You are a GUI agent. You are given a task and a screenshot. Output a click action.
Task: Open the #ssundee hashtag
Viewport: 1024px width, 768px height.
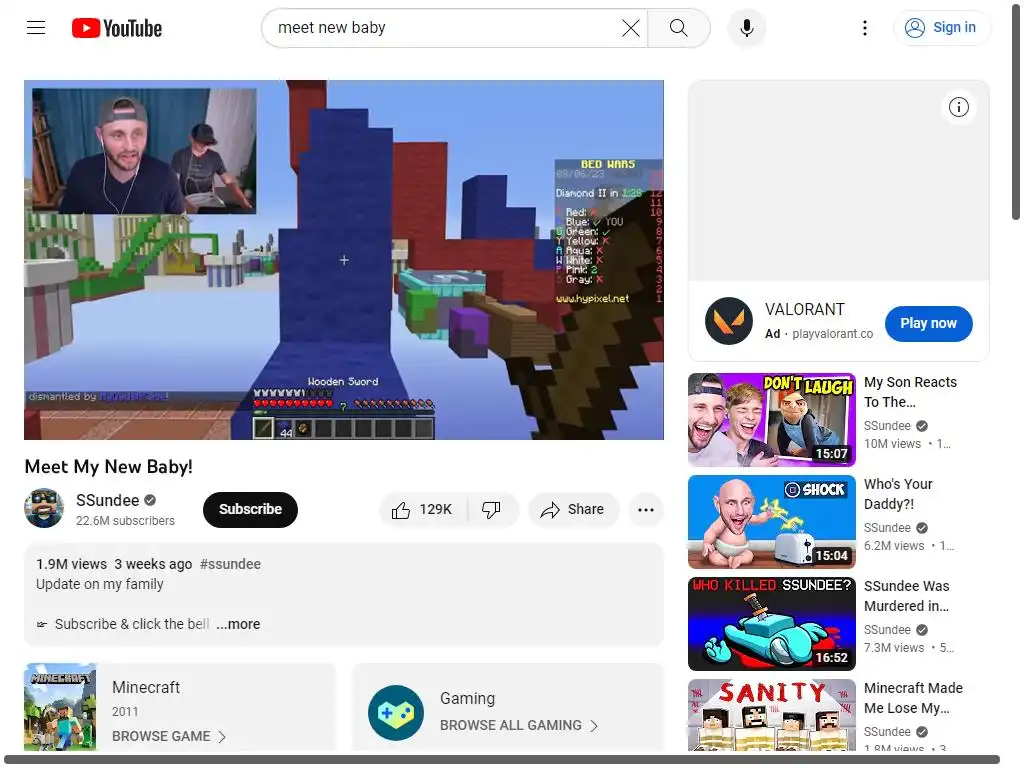(231, 564)
